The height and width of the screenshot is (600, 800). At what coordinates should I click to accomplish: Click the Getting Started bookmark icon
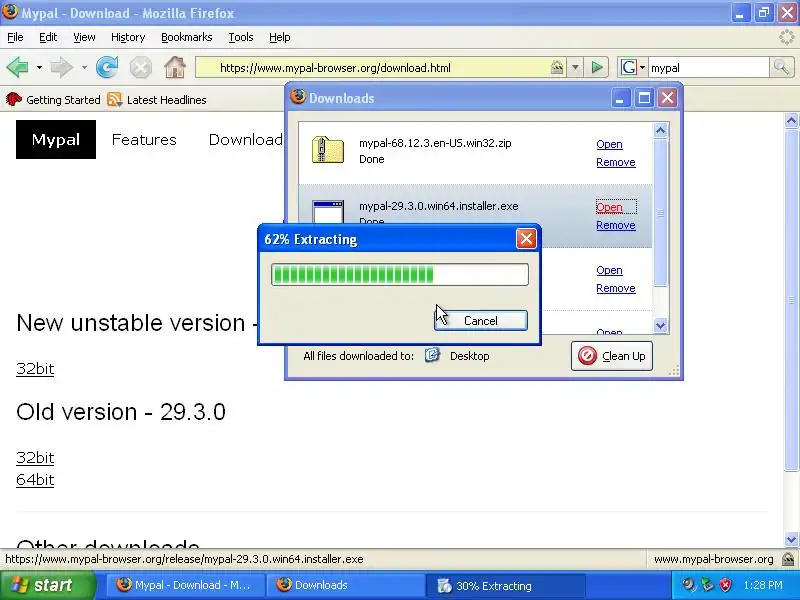pos(14,99)
